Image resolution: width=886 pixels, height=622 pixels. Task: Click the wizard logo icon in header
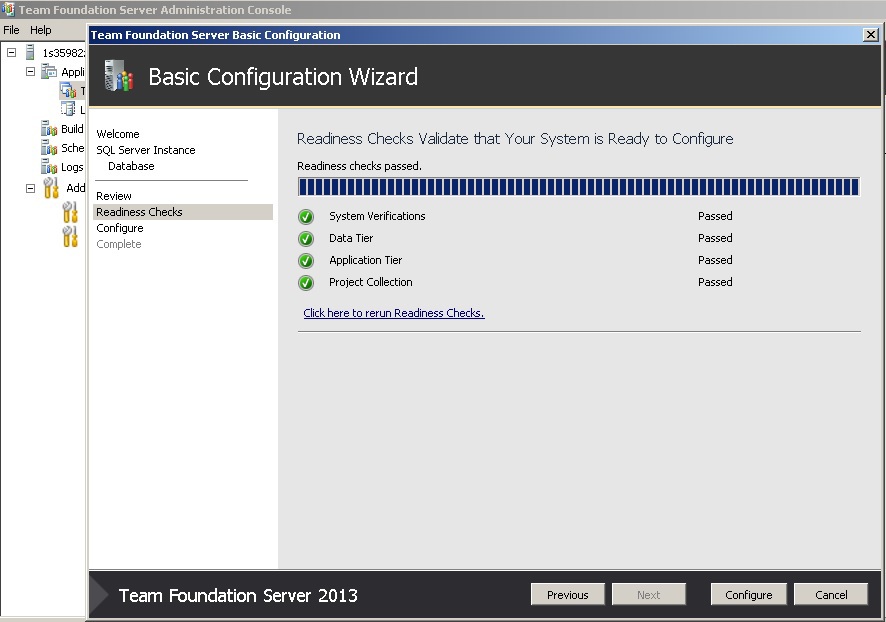tap(118, 77)
